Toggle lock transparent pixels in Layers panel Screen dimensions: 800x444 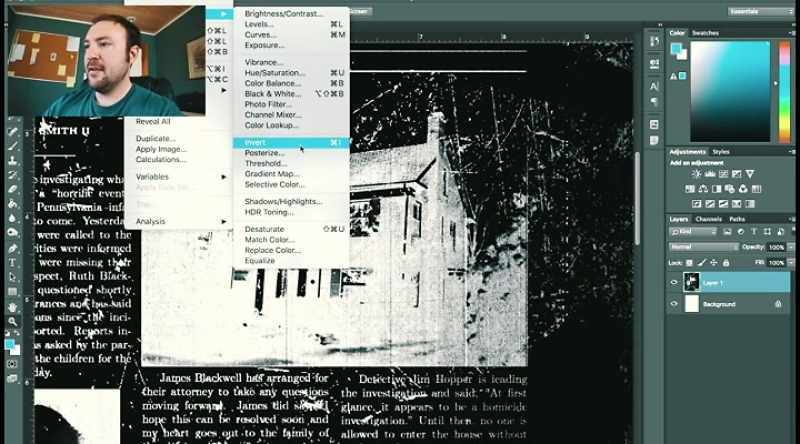click(689, 263)
